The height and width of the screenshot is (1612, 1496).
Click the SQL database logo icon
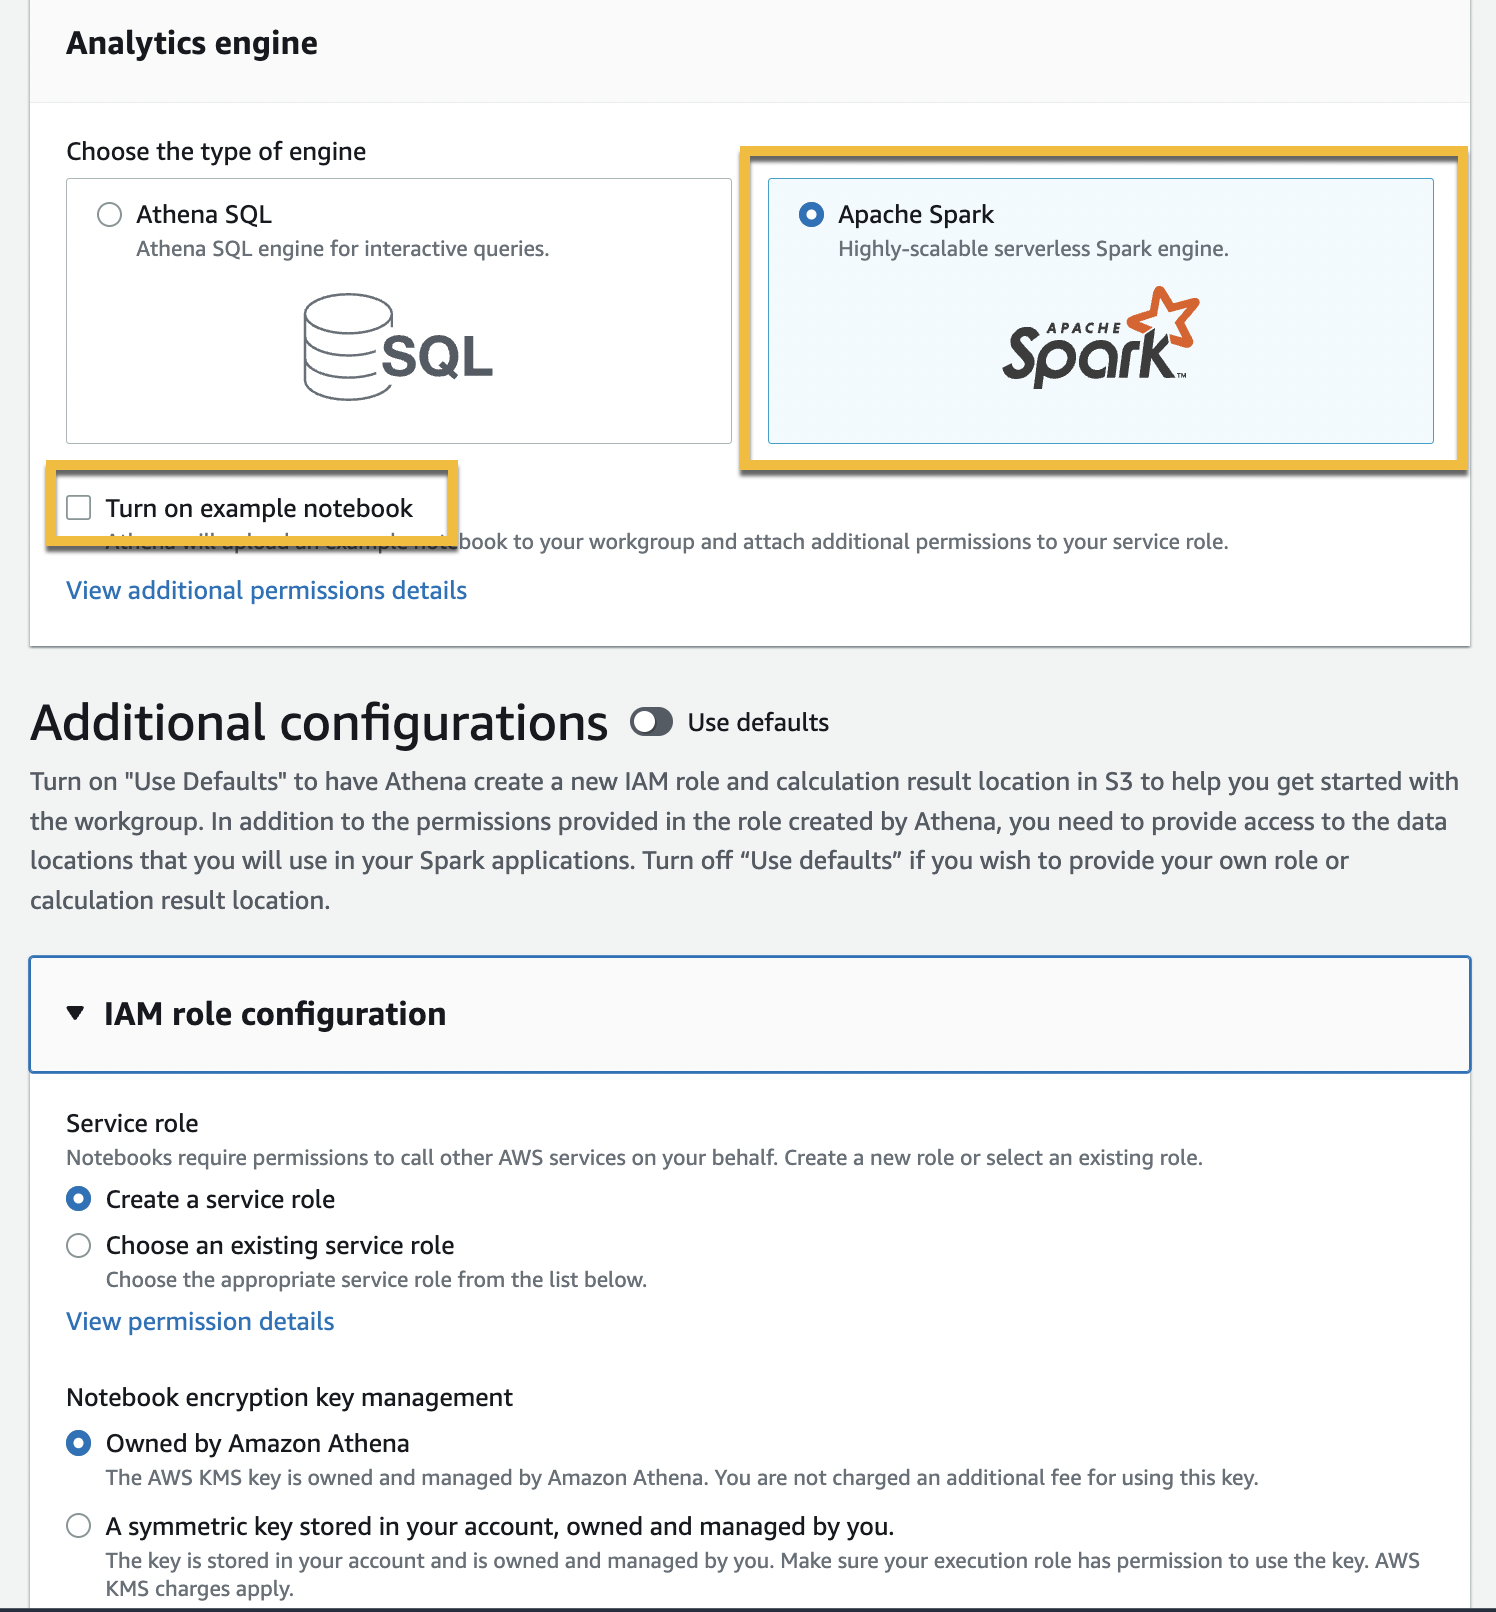click(397, 347)
